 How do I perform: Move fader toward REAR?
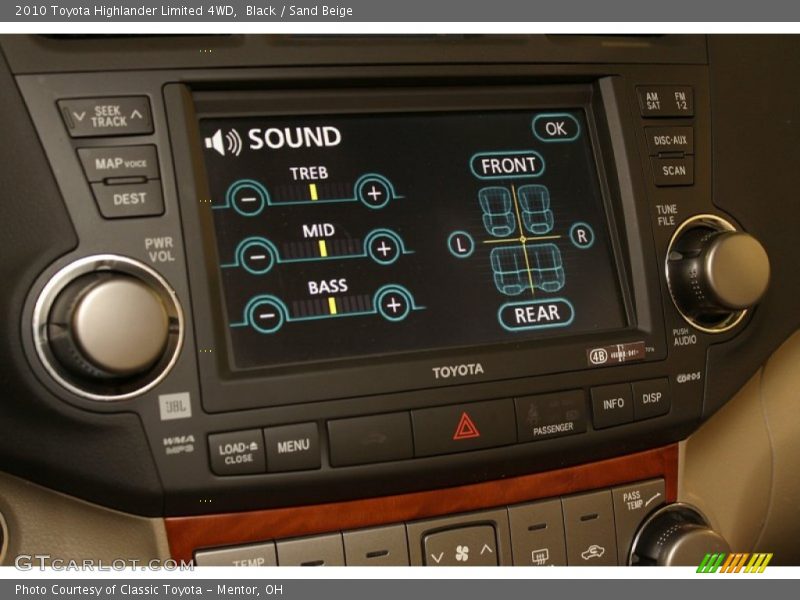(536, 314)
